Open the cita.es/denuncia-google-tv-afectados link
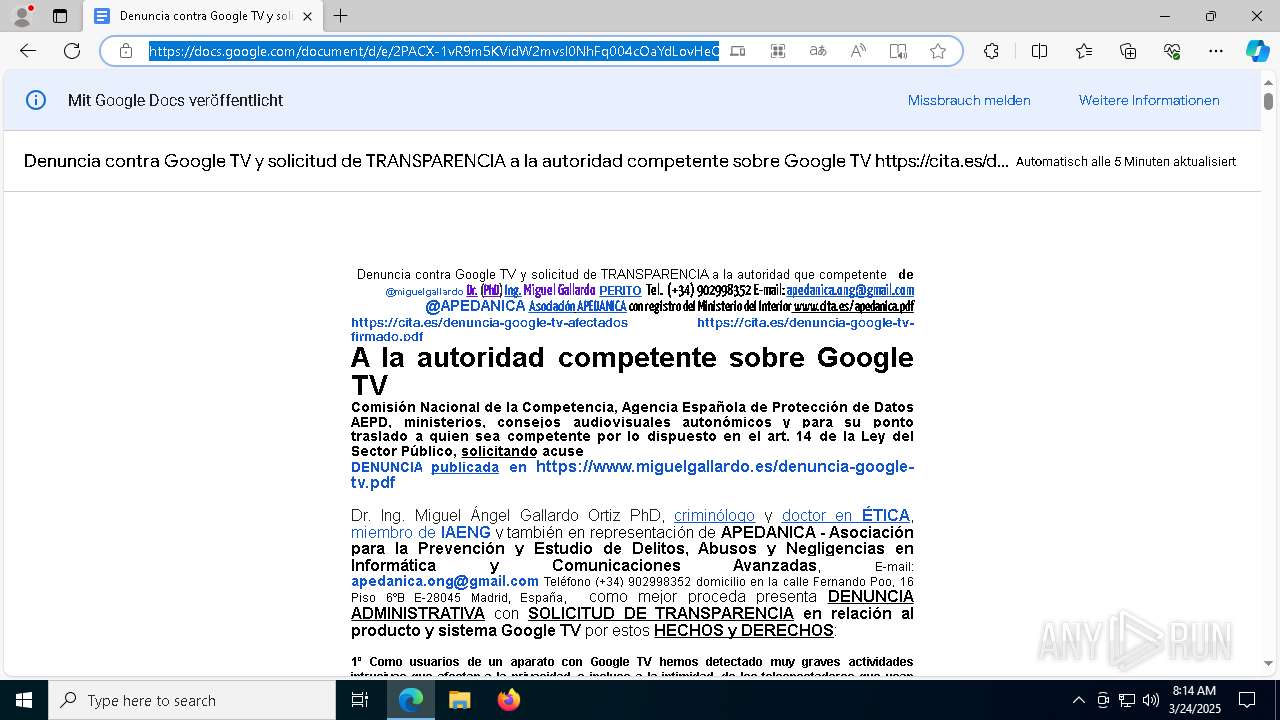This screenshot has width=1280, height=720. click(489, 322)
